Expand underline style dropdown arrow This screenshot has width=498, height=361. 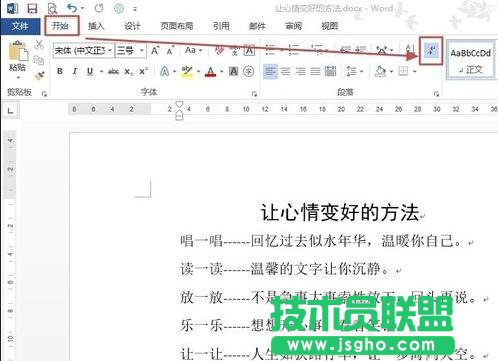(101, 71)
